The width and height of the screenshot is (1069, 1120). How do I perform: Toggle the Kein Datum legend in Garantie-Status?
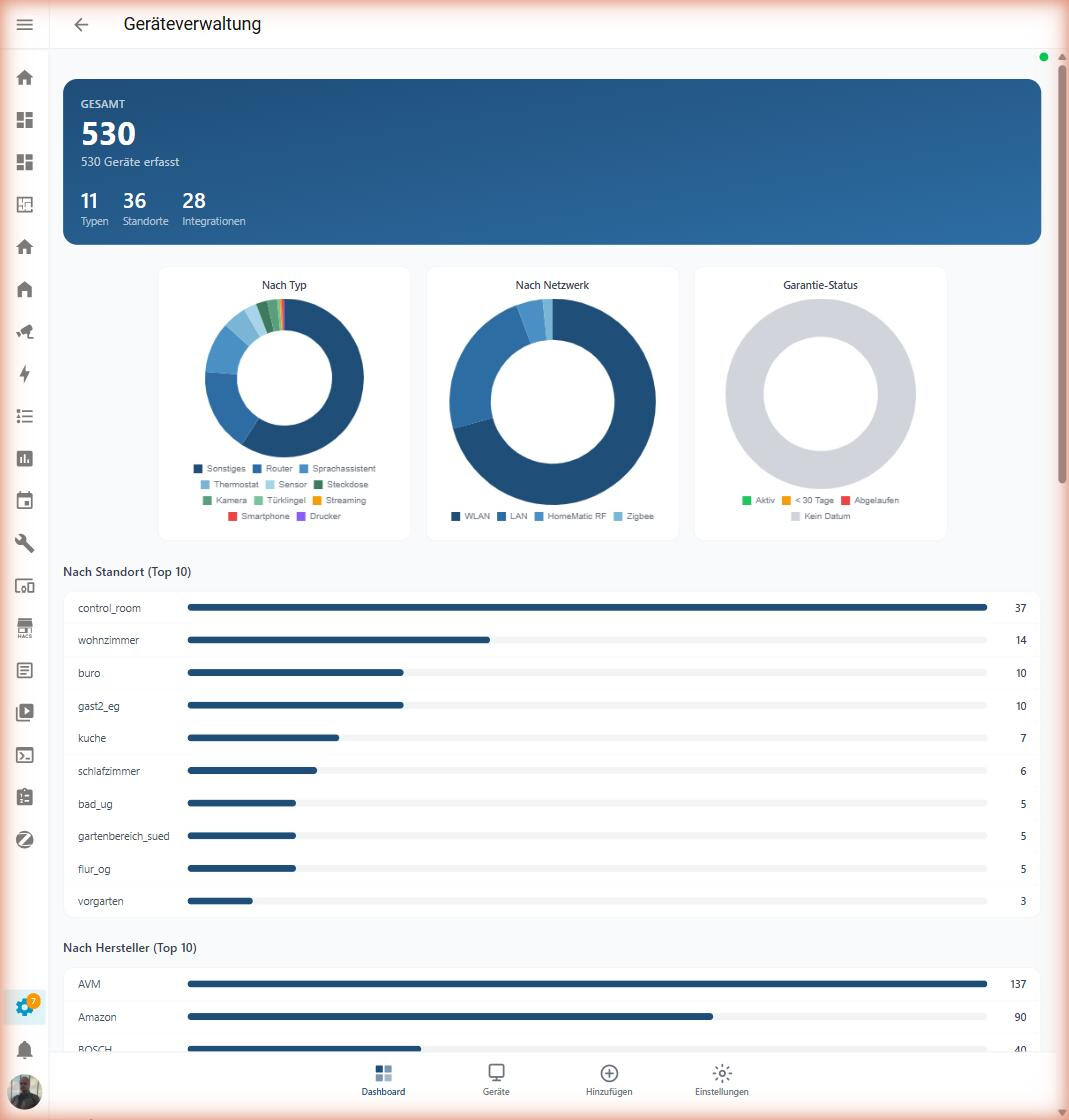pyautogui.click(x=819, y=517)
